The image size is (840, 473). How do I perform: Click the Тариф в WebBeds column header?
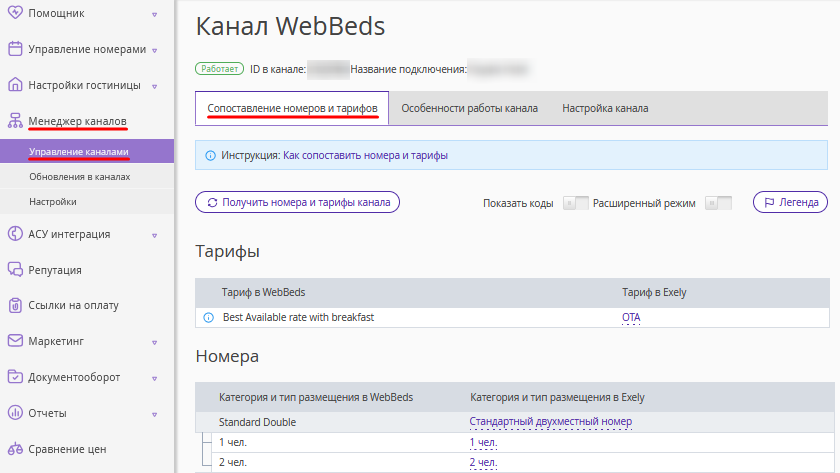264,292
